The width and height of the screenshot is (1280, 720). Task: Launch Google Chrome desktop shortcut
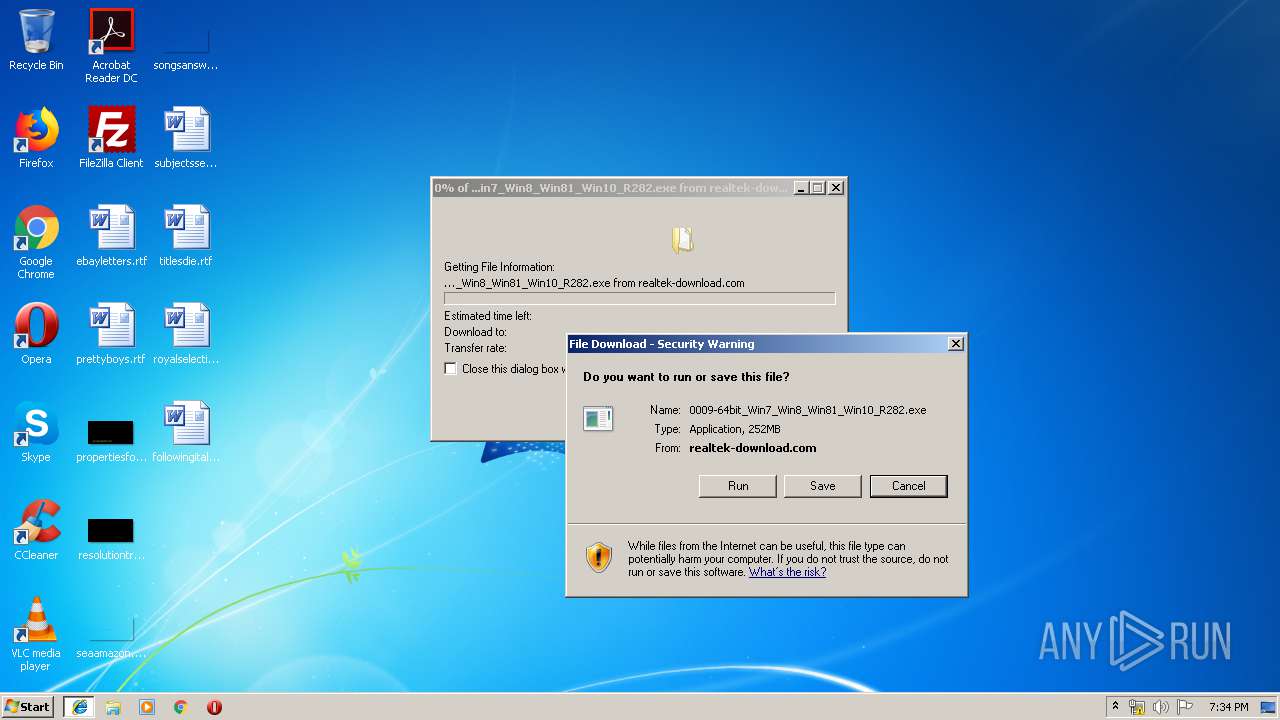[x=36, y=242]
